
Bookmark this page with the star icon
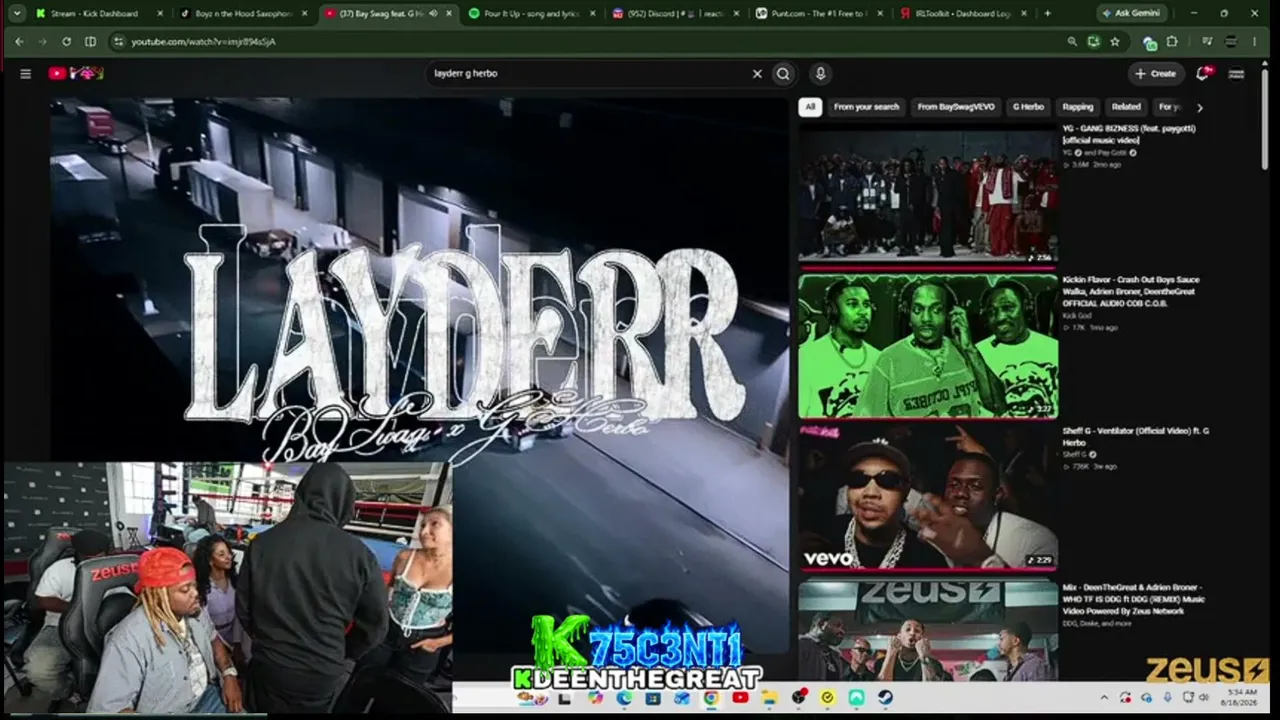tap(1115, 41)
